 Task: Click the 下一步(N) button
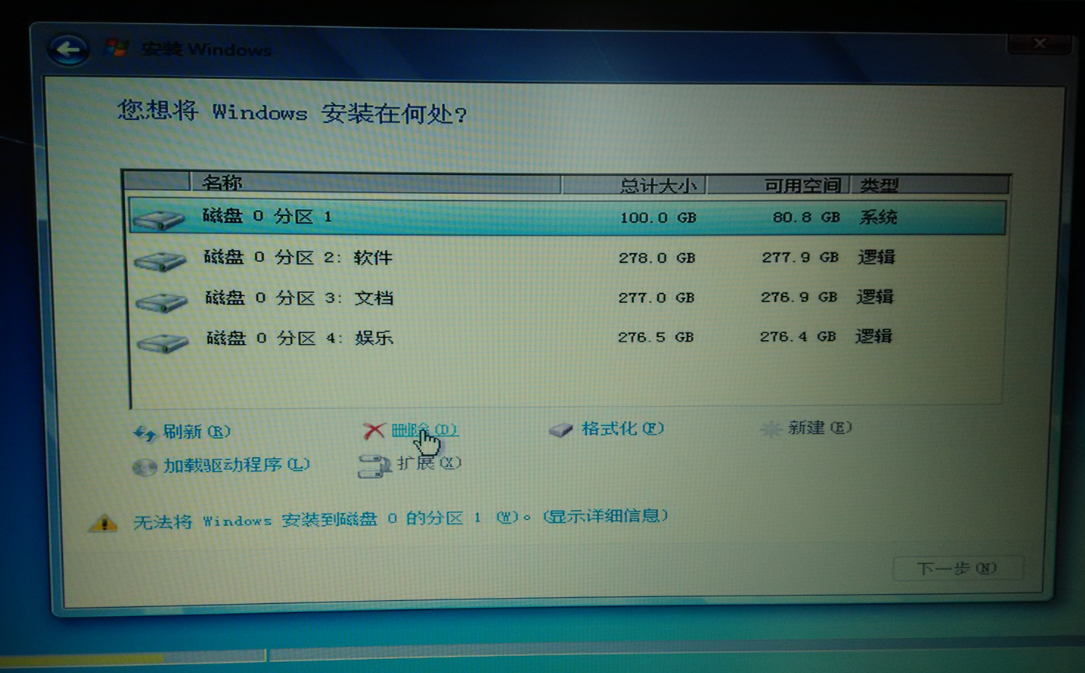click(957, 568)
